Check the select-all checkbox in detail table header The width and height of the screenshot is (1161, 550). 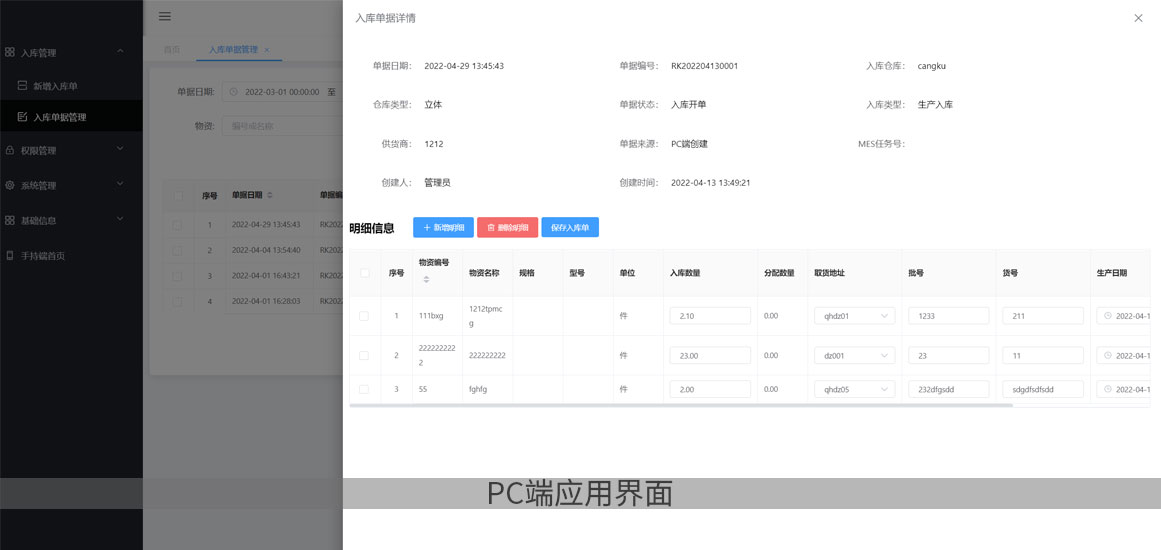tap(364, 272)
